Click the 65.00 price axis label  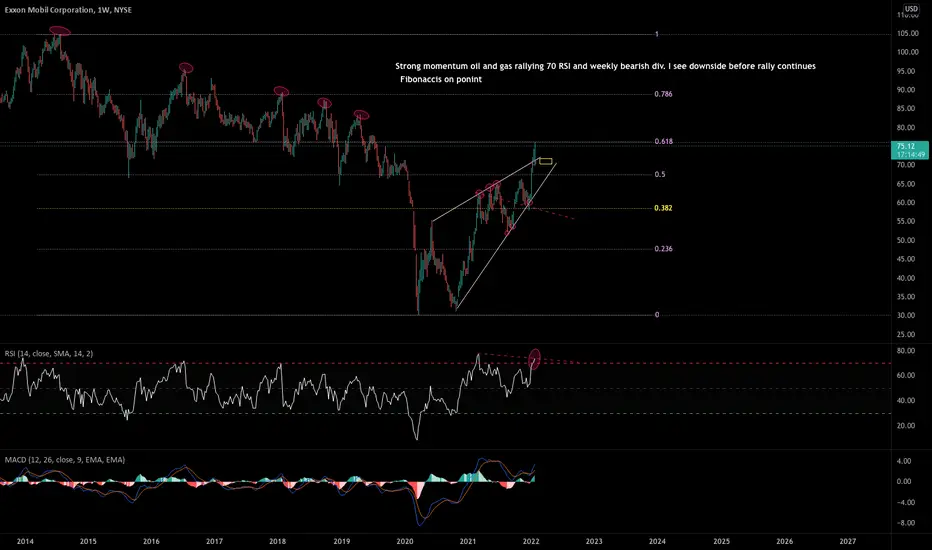908,184
